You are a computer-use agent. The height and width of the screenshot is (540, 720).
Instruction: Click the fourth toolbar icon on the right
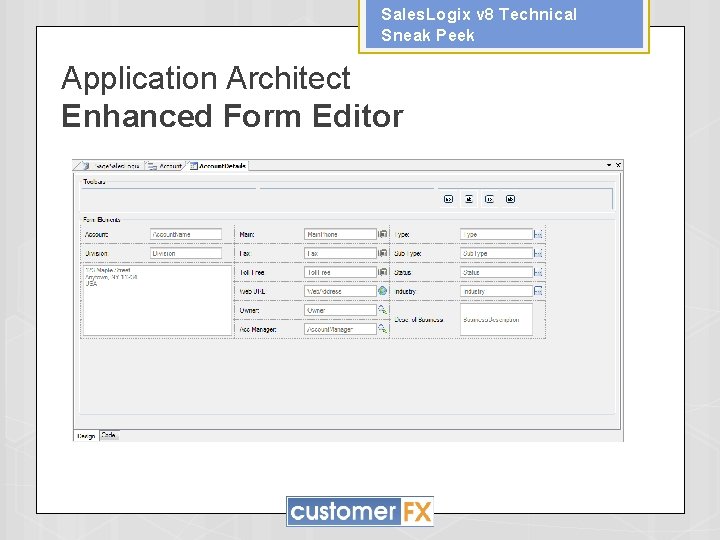pyautogui.click(x=510, y=199)
